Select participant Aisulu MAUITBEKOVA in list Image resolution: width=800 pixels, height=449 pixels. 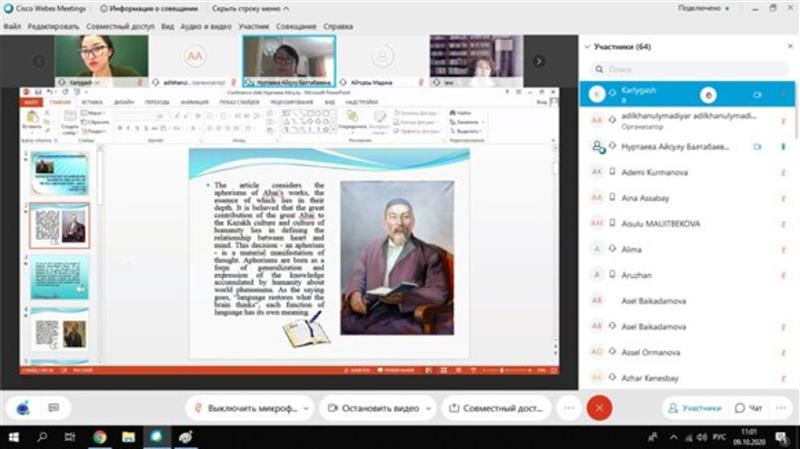tap(660, 223)
